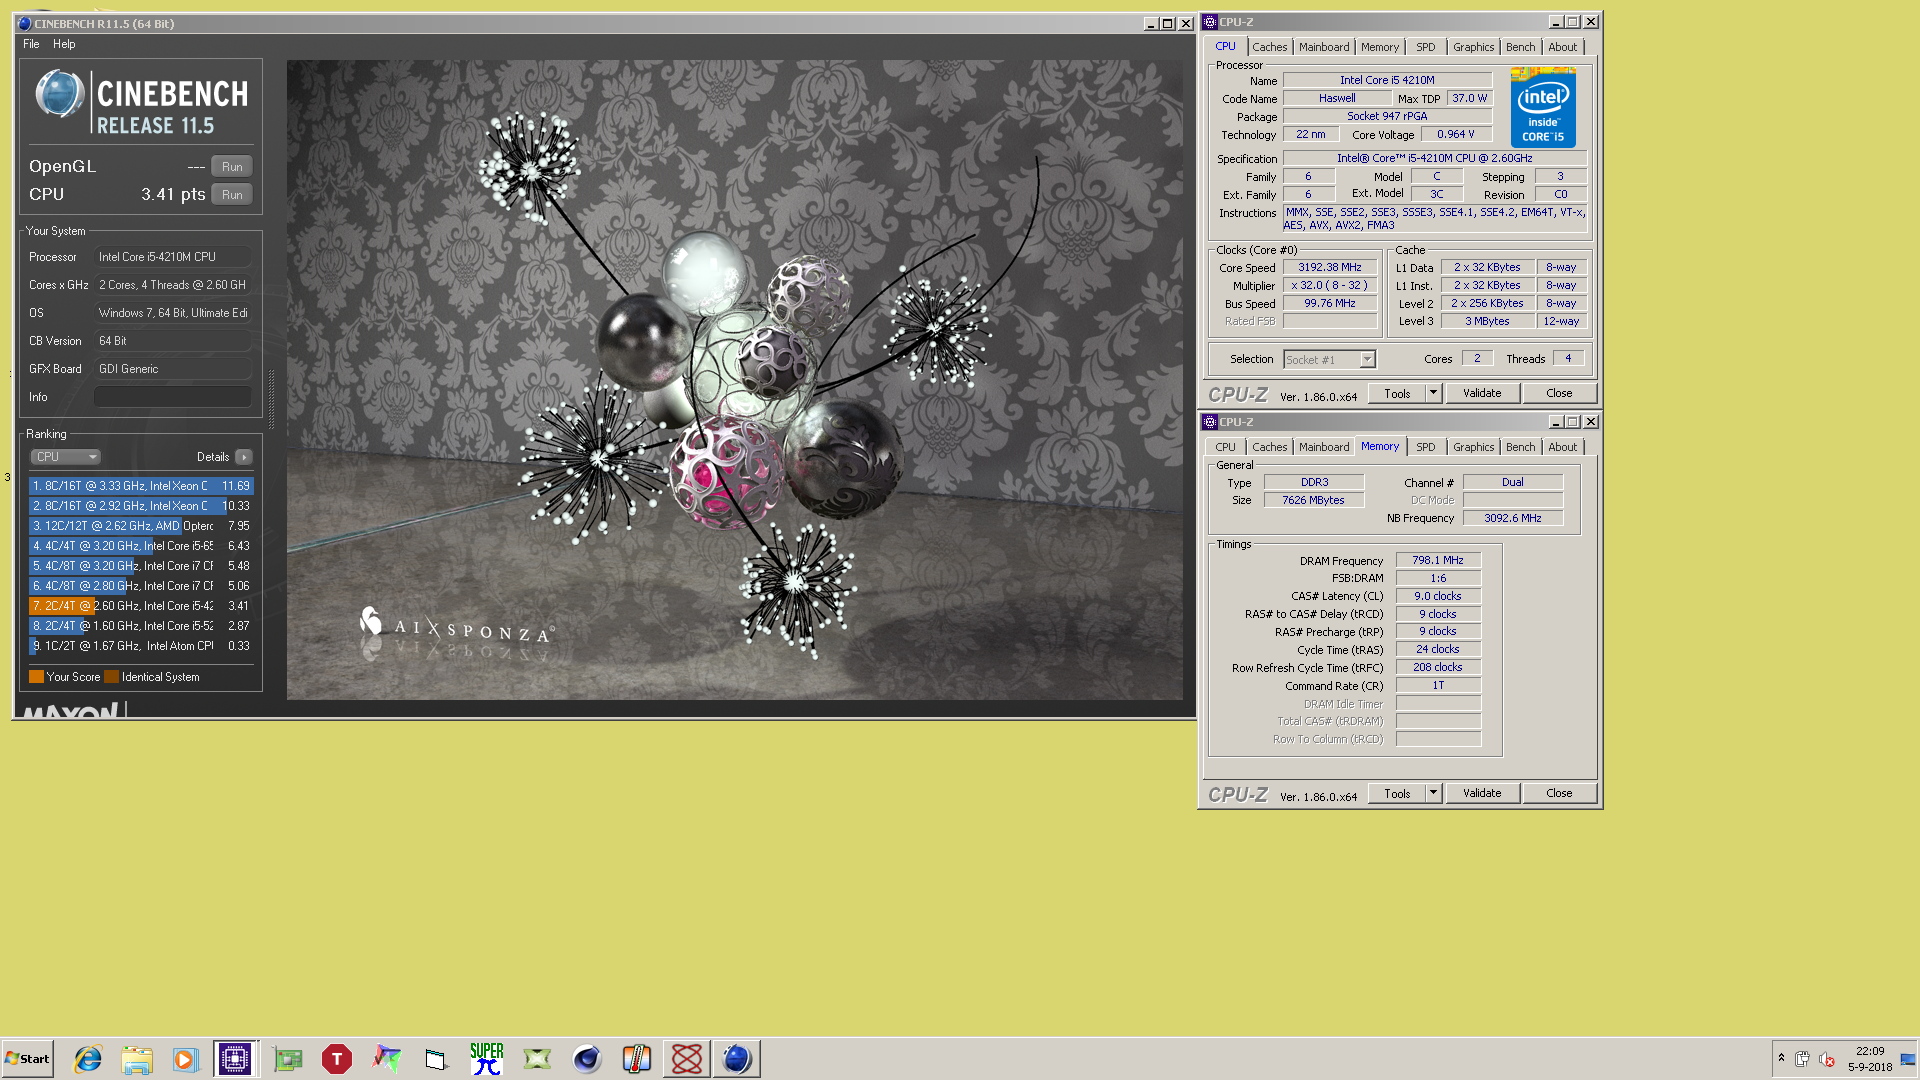Select ranking entry 1C/2T @ 1.67 GHz Atom
The width and height of the screenshot is (1920, 1080).
click(140, 646)
